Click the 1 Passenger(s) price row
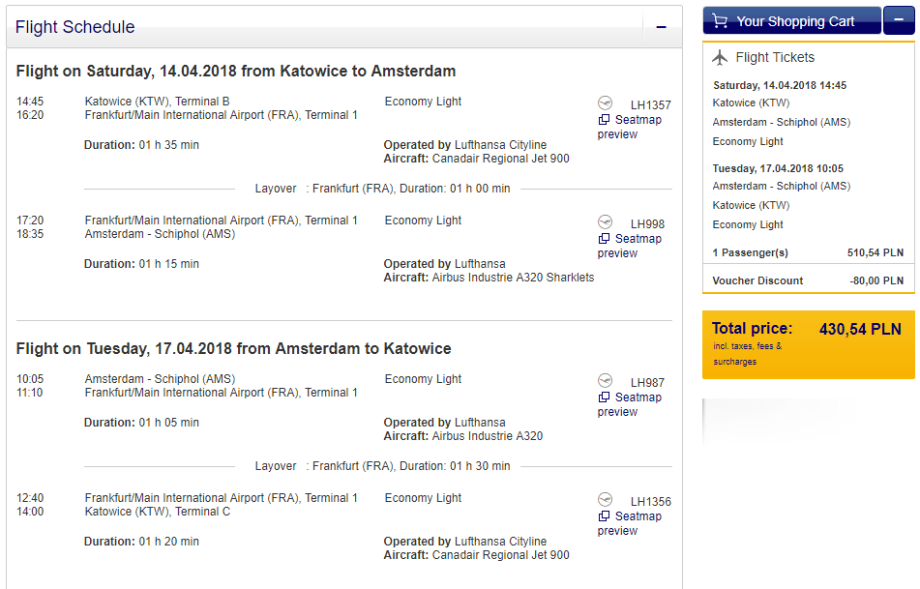This screenshot has width=920, height=589. point(808,253)
